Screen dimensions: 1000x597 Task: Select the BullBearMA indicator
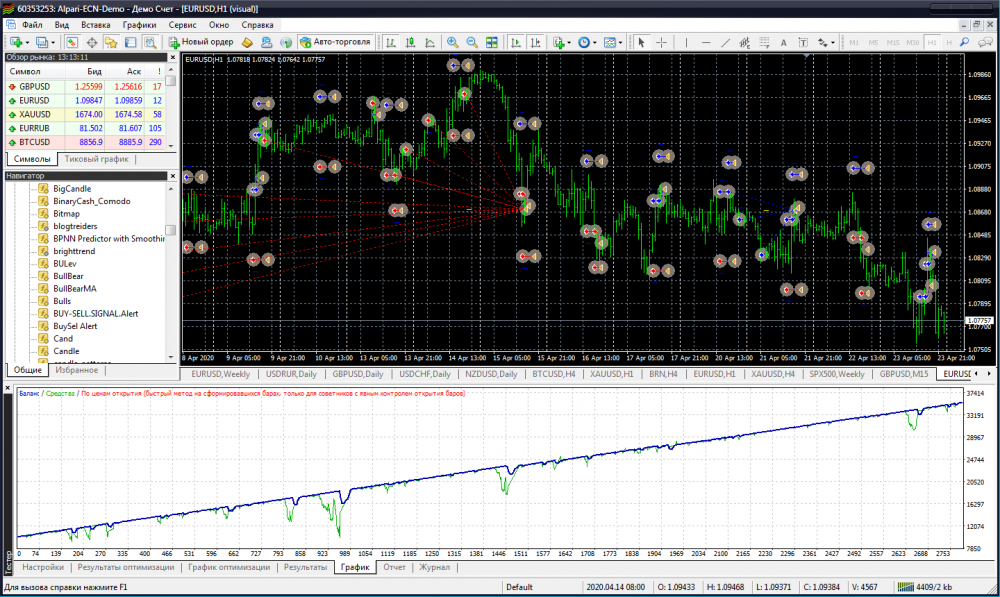click(75, 288)
